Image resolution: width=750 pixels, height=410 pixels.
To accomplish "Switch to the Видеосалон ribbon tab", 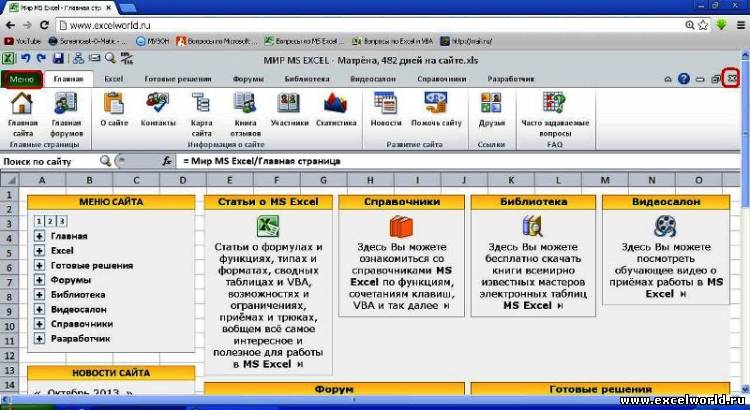I will [x=373, y=79].
